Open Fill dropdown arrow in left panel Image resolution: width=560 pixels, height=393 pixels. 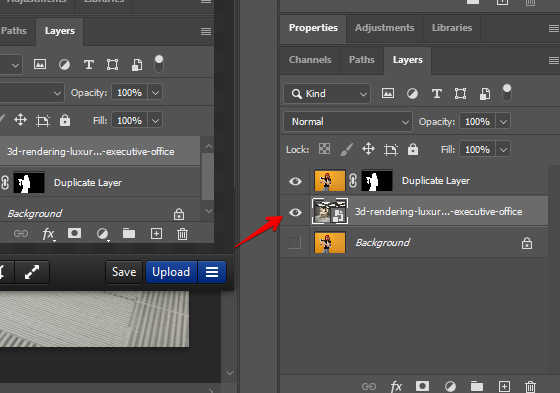click(x=155, y=120)
